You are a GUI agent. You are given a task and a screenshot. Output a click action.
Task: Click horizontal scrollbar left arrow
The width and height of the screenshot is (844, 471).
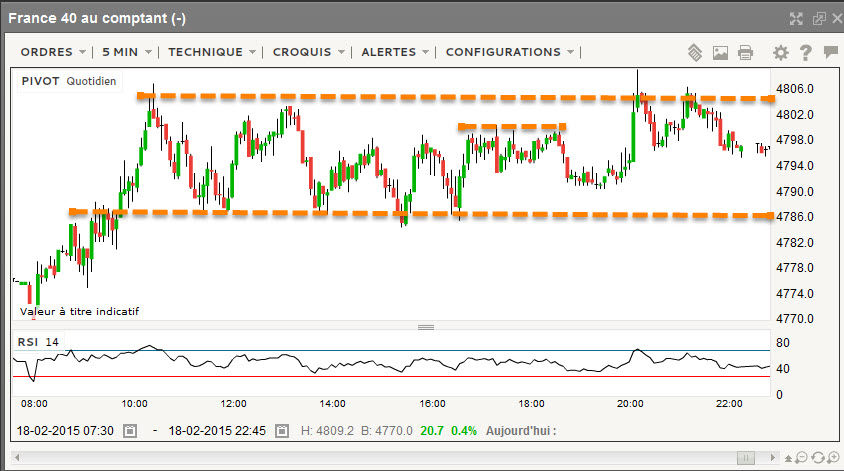tap(17, 458)
